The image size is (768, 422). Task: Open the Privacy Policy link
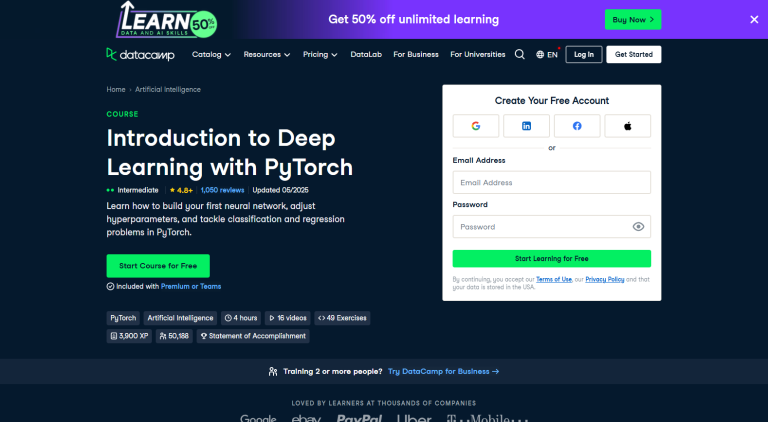click(x=604, y=280)
